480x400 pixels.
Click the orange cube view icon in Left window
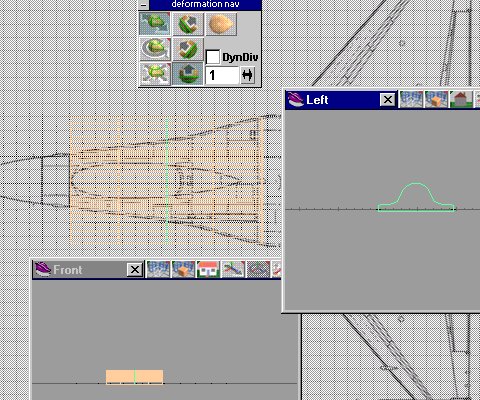click(x=436, y=99)
